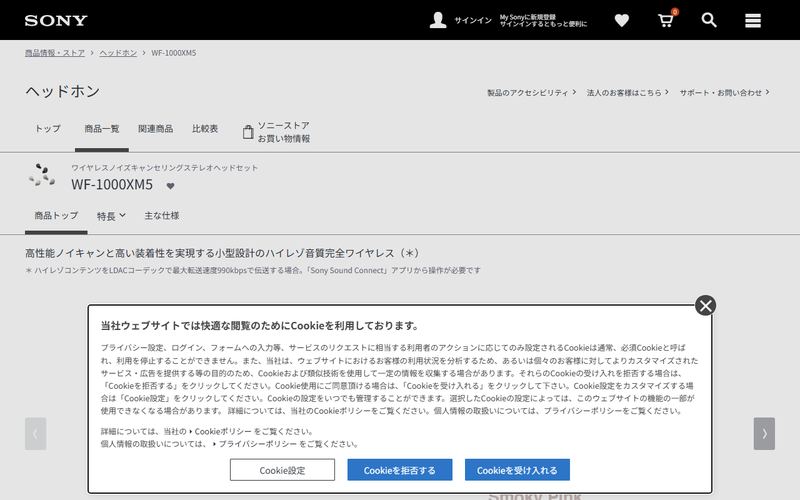The width and height of the screenshot is (800, 500).
Task: Click the cookie notice headline text
Action: click(260, 326)
